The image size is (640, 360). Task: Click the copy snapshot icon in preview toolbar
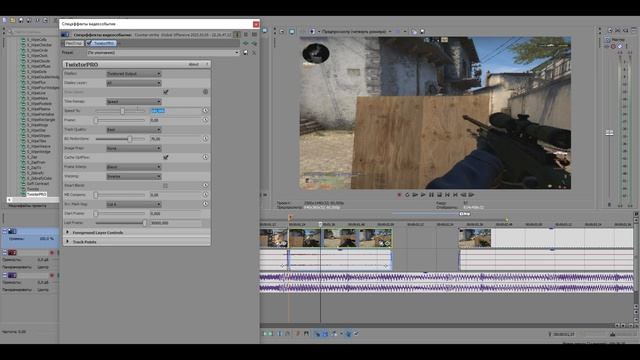pyautogui.click(x=414, y=31)
